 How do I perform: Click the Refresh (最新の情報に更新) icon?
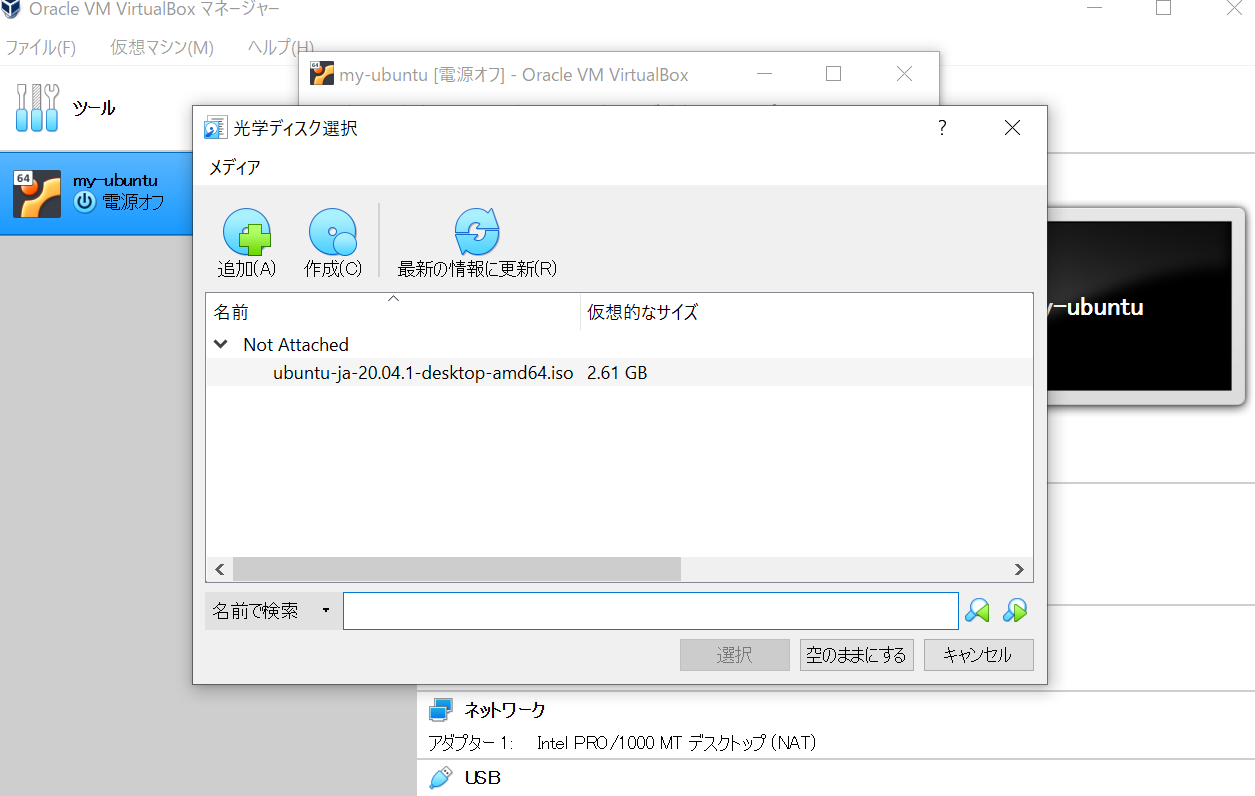[x=477, y=233]
